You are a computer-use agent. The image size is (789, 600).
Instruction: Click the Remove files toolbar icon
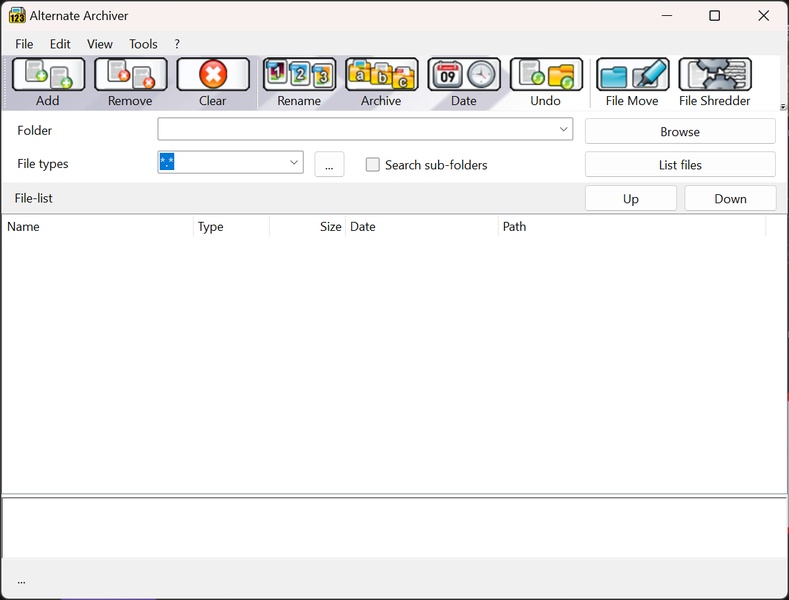tap(130, 74)
